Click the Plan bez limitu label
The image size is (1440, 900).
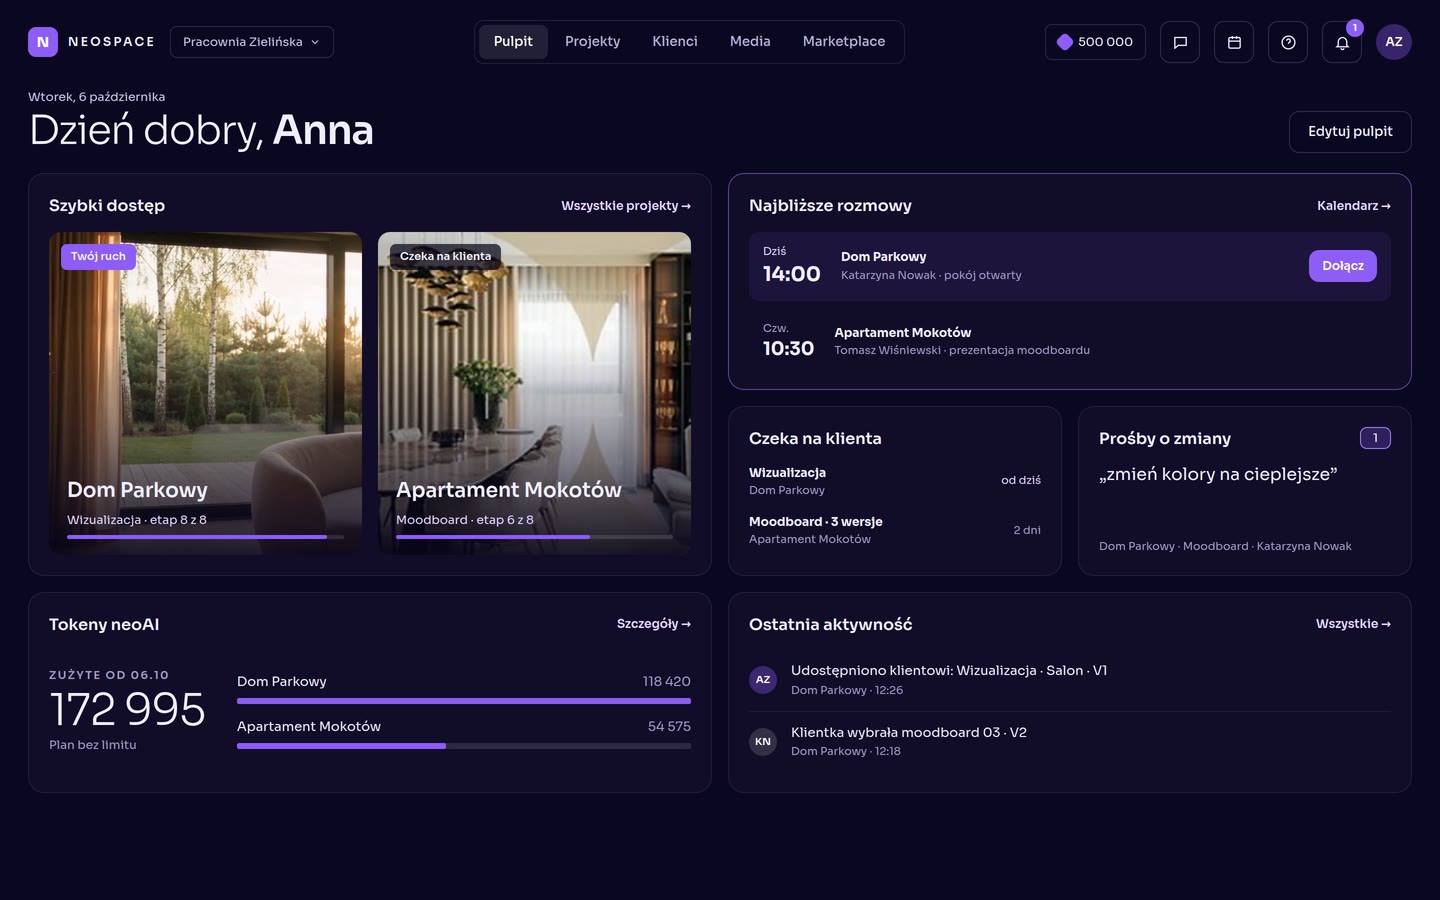[93, 745]
